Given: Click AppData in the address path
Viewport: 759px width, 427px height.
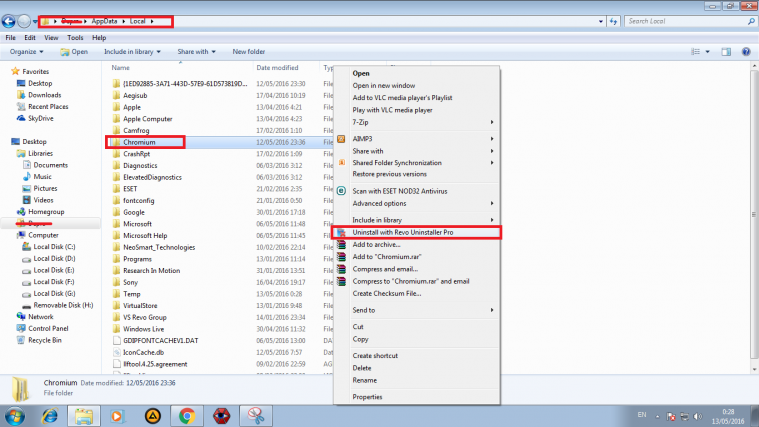Looking at the screenshot, I should (x=105, y=21).
